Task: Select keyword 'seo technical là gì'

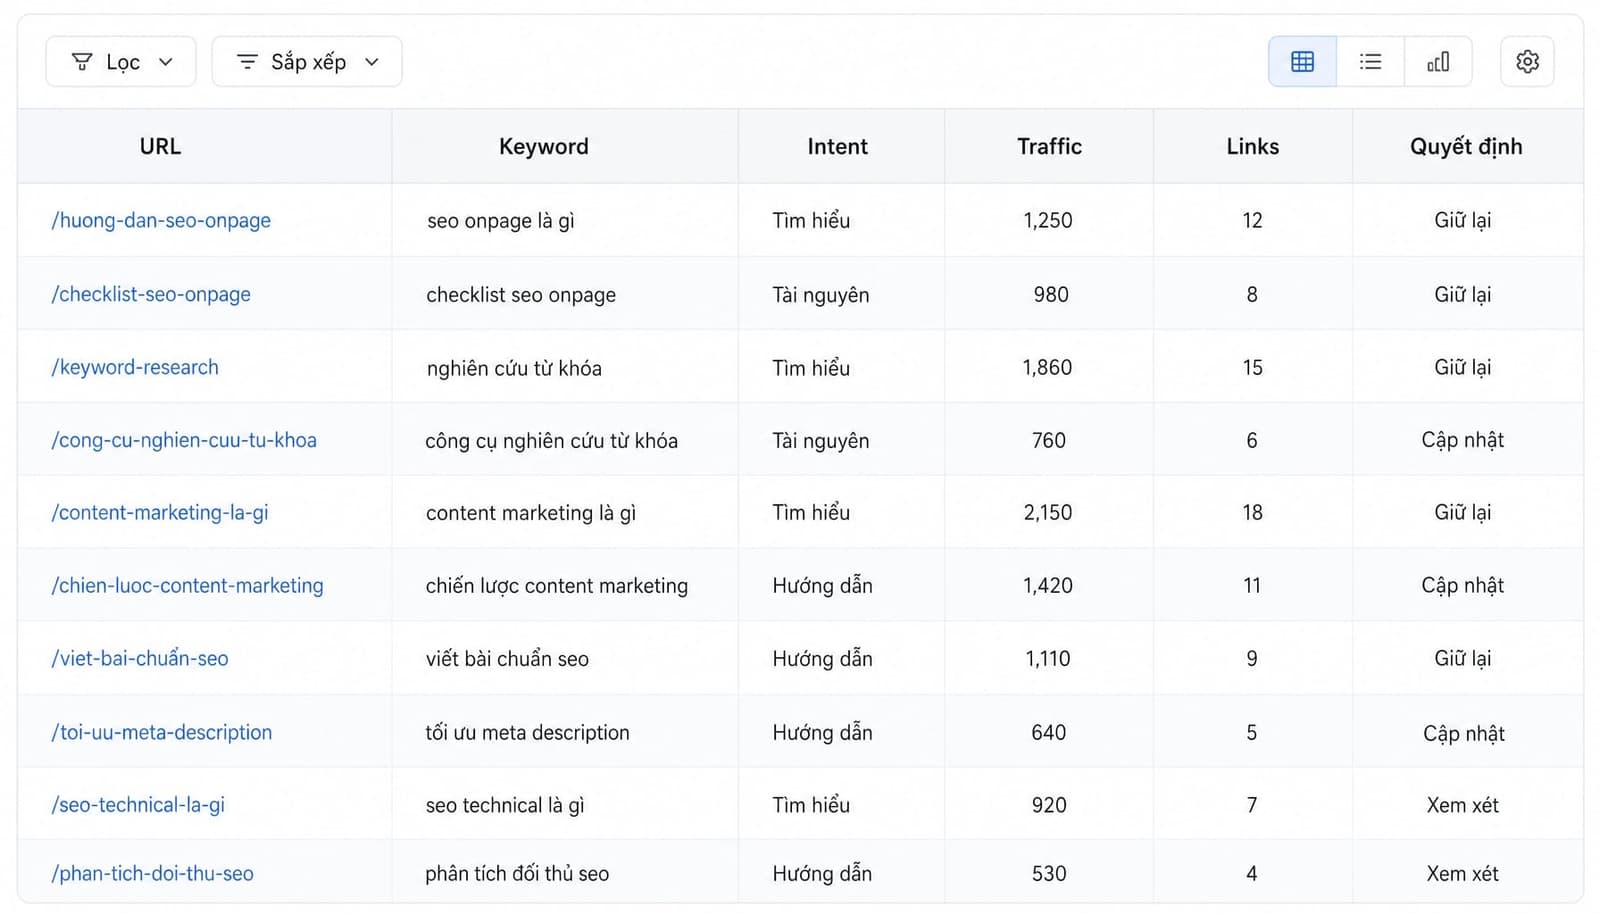Action: [504, 805]
